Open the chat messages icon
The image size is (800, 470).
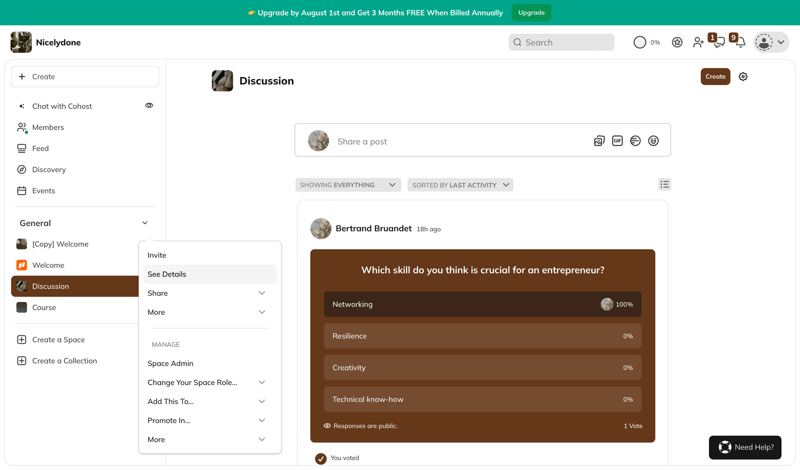[718, 43]
